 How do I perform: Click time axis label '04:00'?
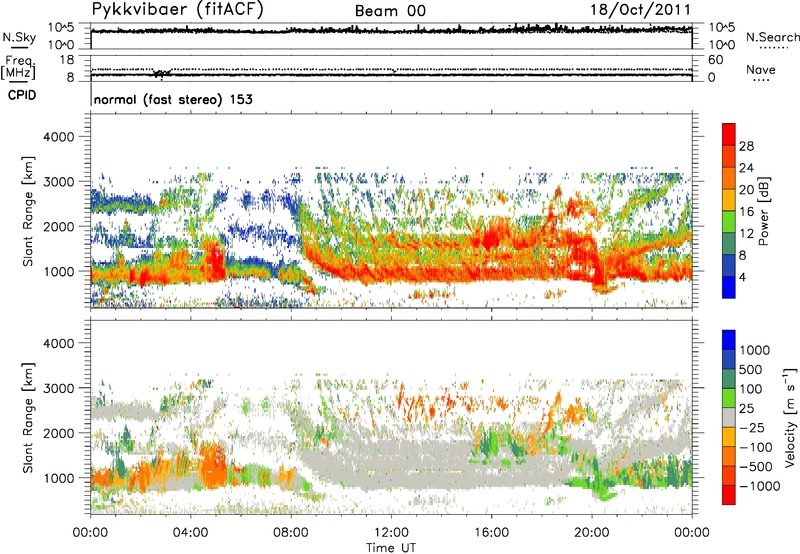pyautogui.click(x=191, y=533)
